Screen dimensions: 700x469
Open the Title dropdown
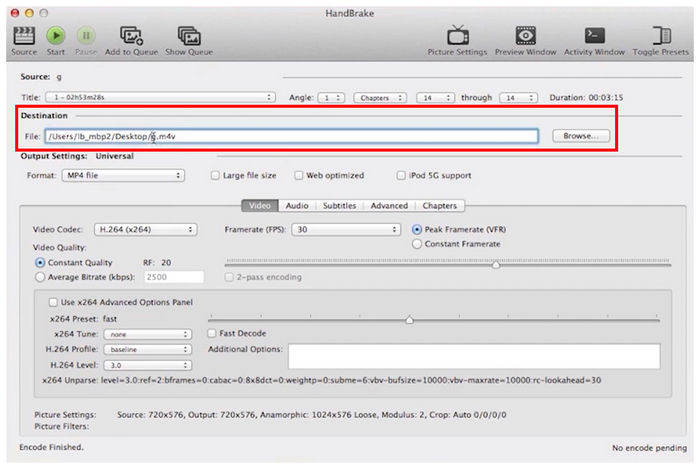160,97
